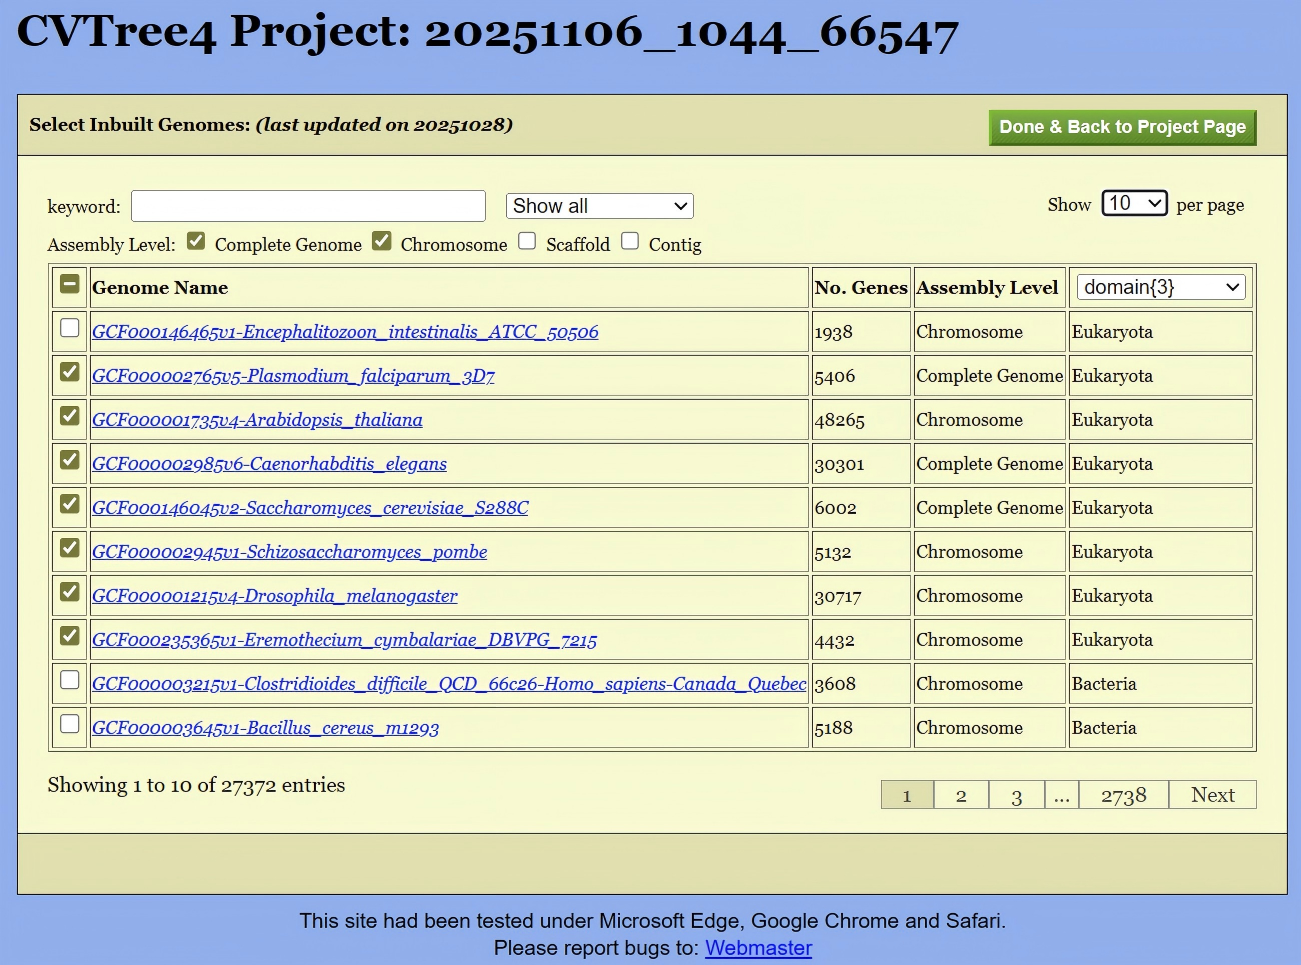
Task: Enable the Contig assembly level filter
Action: (630, 240)
